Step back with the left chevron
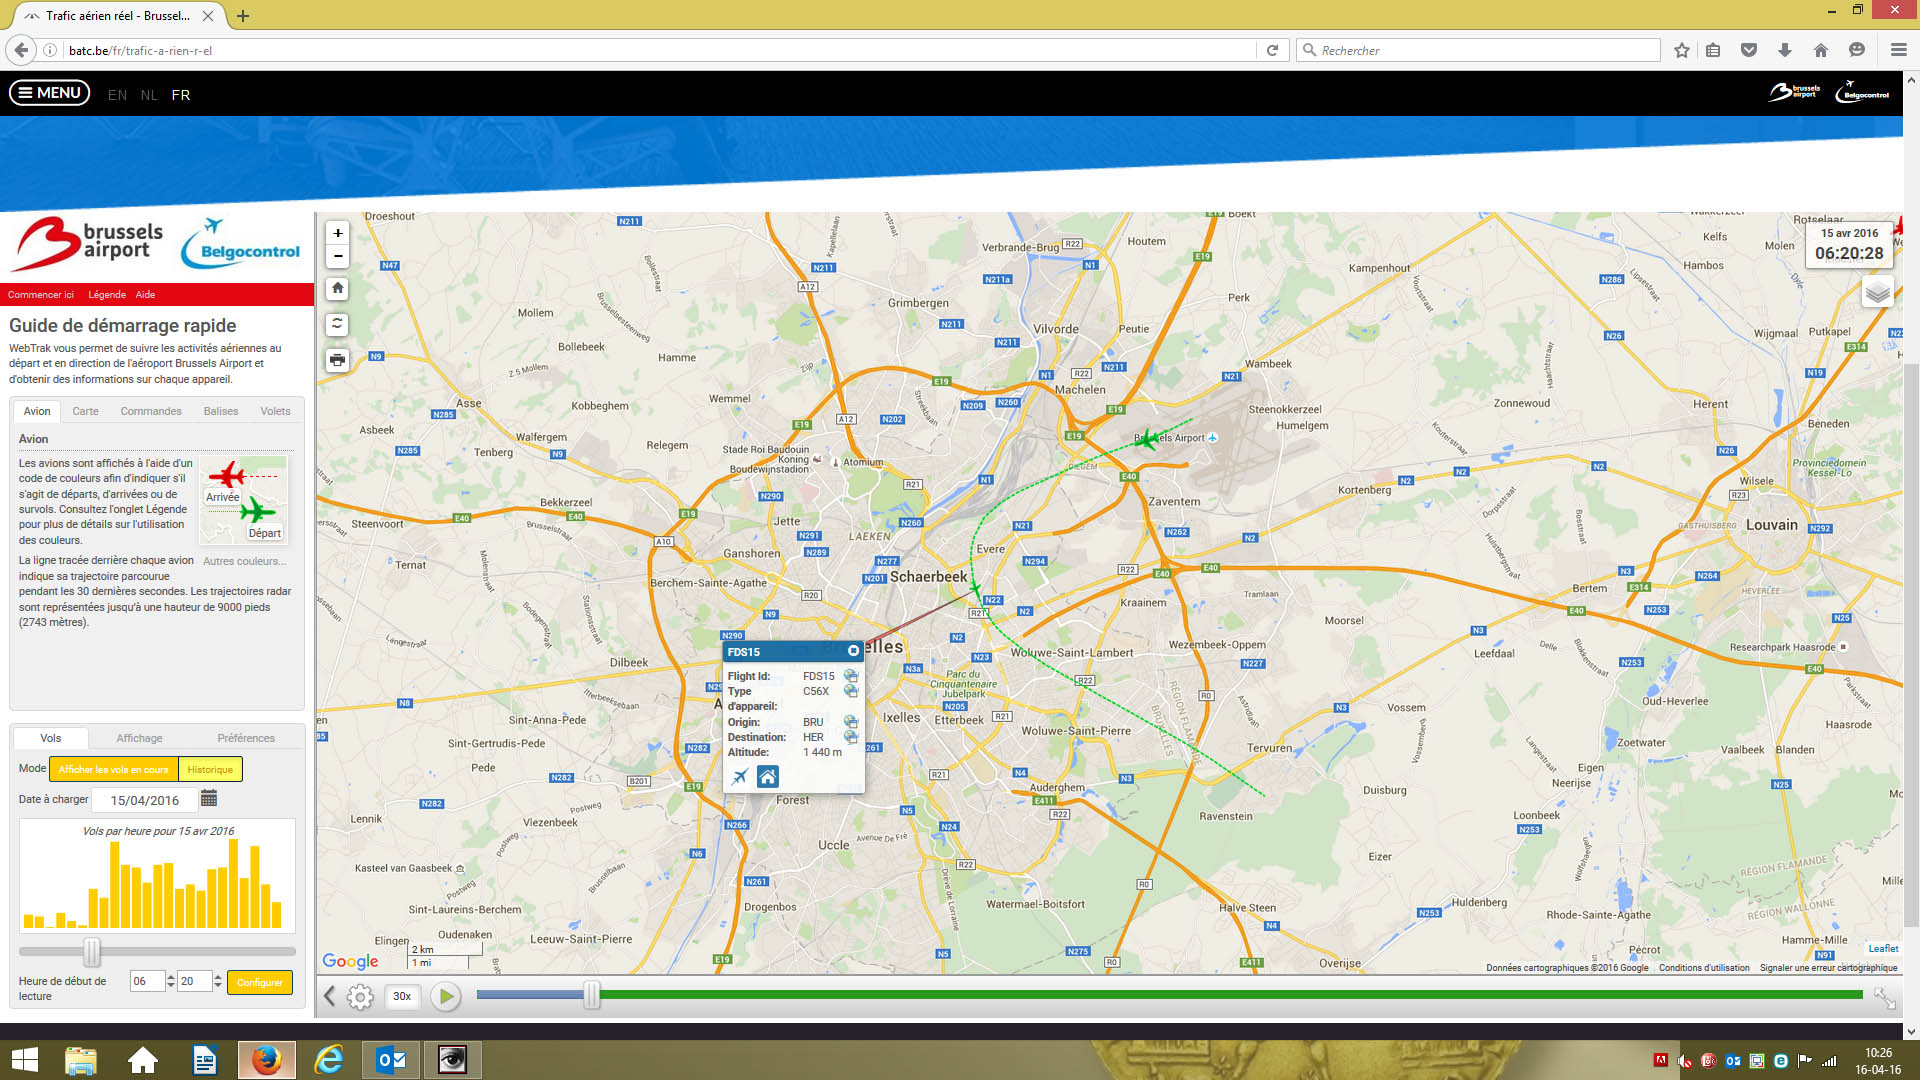This screenshot has height=1080, width=1920. (329, 996)
